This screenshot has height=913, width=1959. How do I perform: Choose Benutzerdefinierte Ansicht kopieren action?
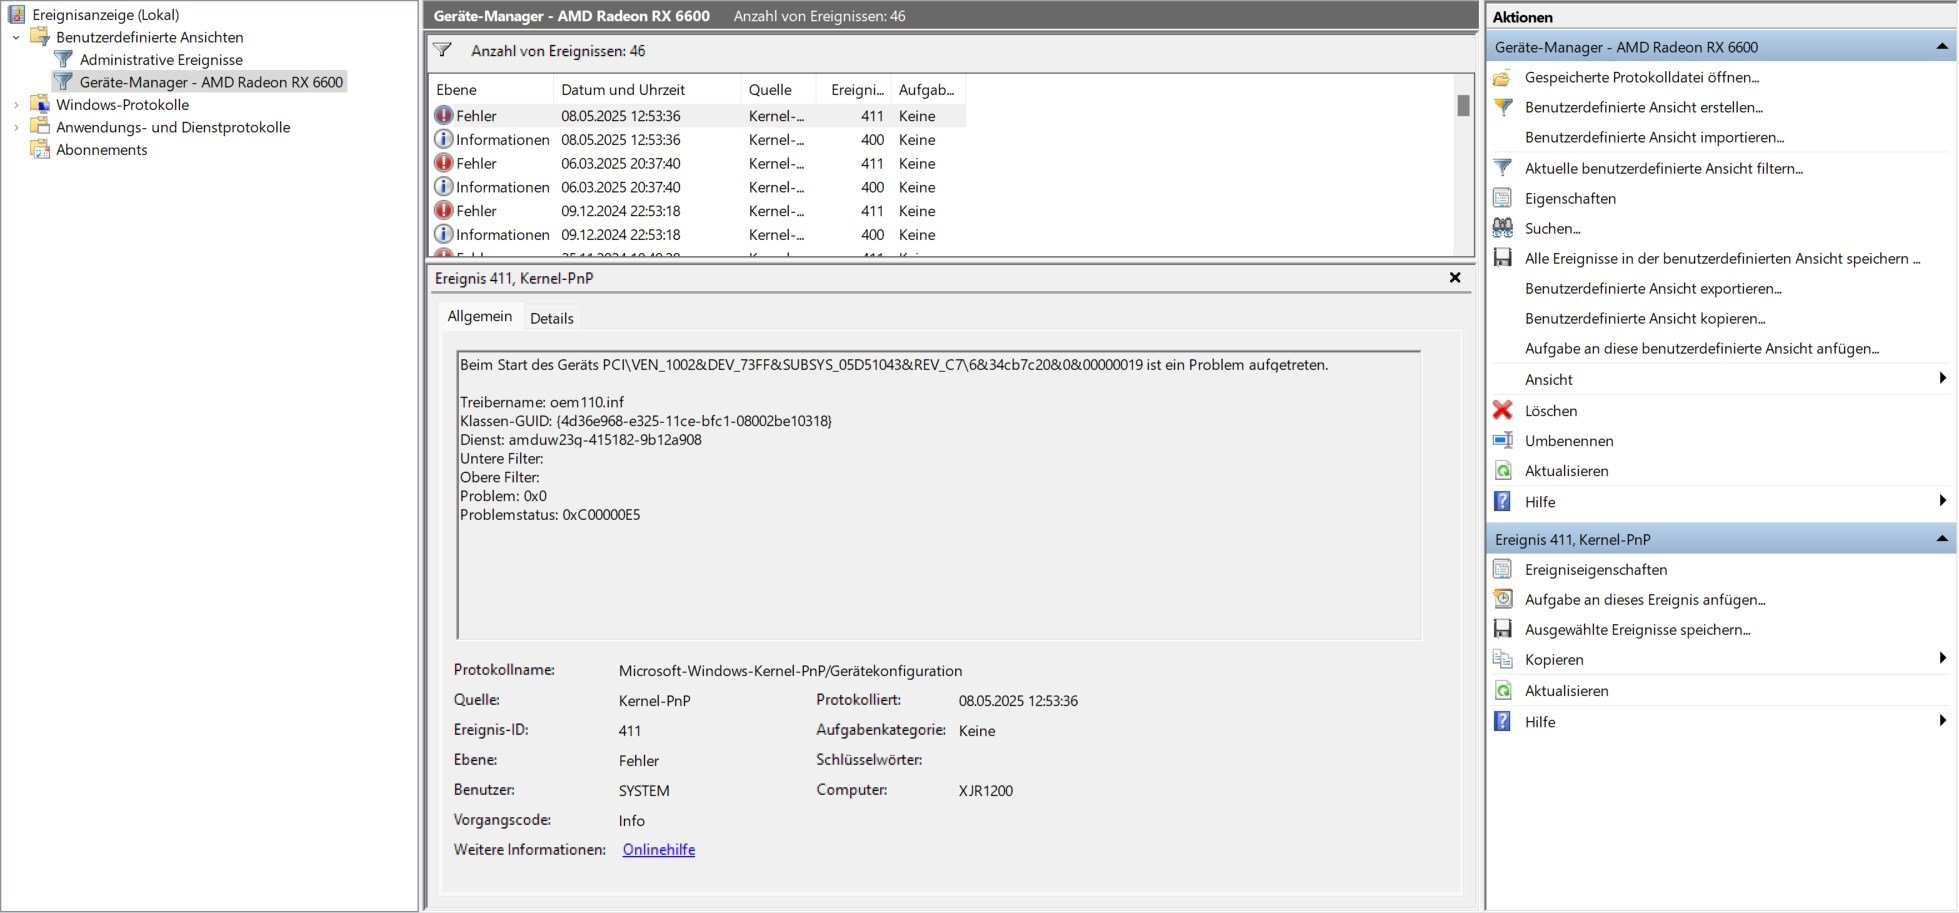(x=1645, y=318)
